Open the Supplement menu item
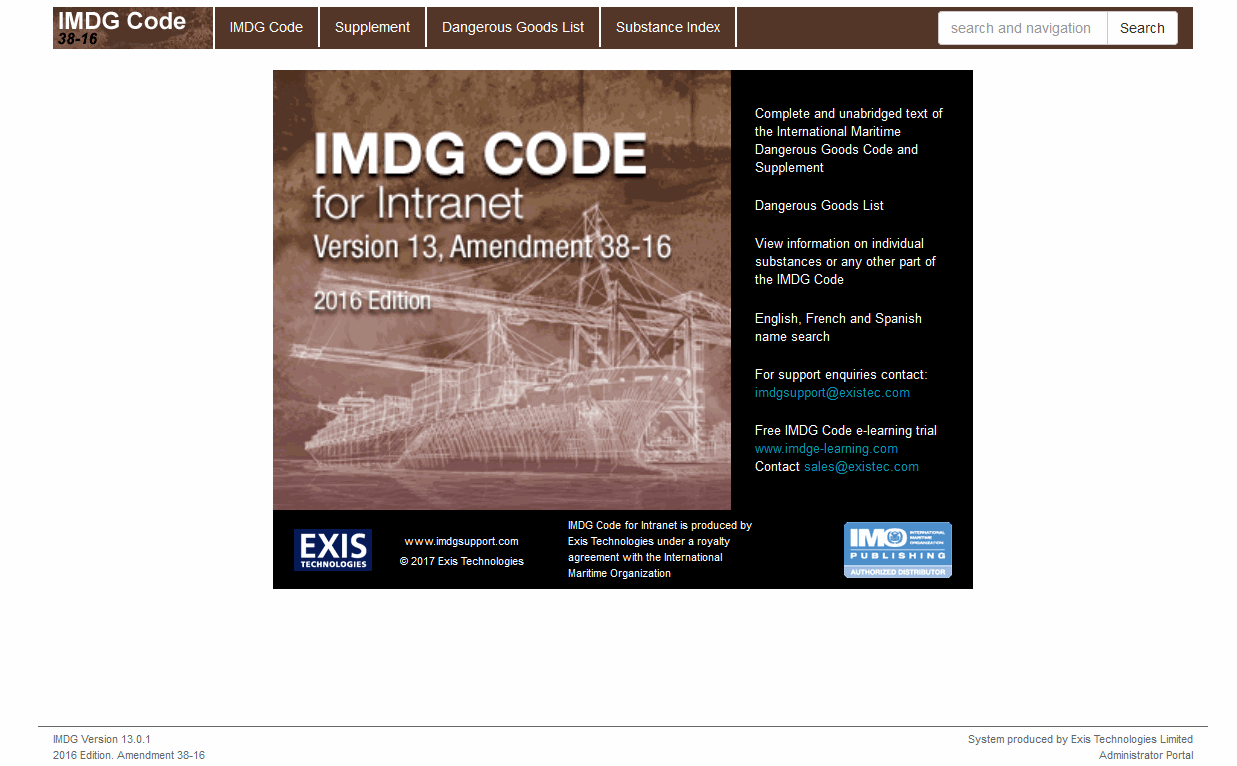The image size is (1237, 766). 372,28
